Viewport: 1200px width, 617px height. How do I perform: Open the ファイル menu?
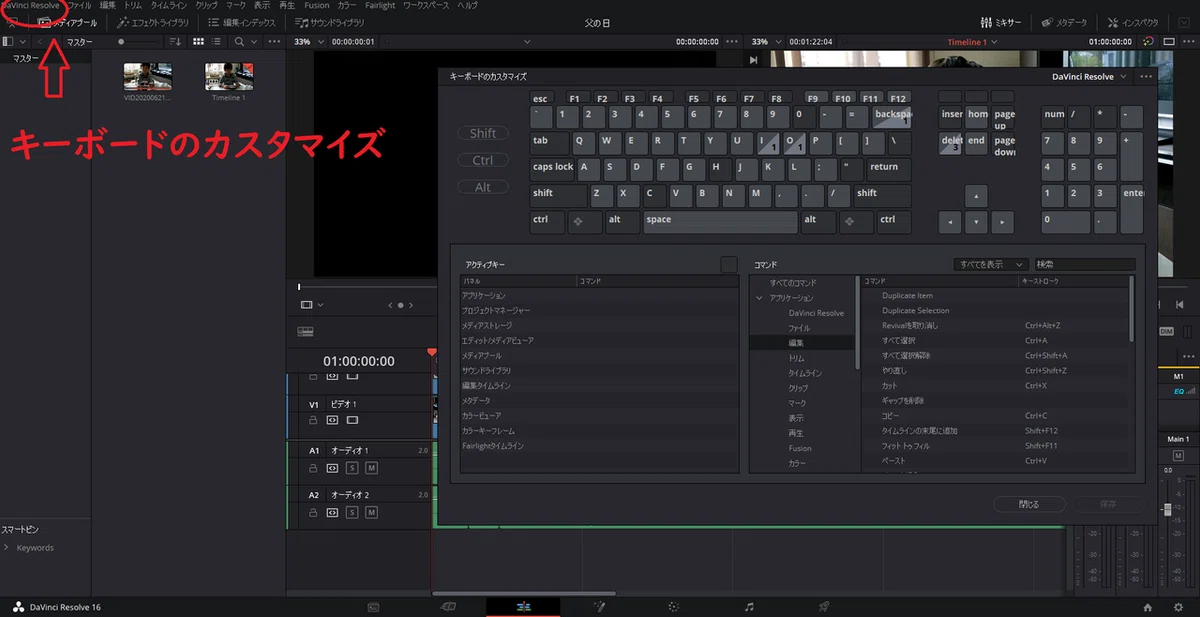78,5
